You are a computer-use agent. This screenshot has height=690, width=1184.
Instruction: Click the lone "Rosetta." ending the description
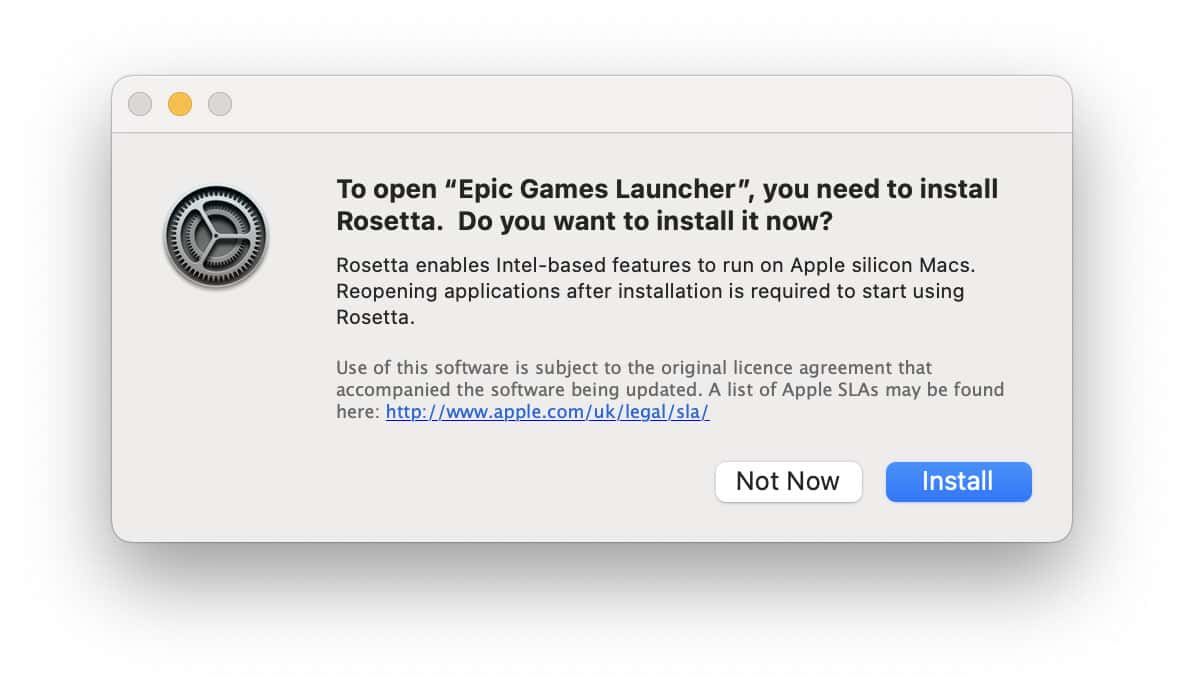[x=375, y=318]
